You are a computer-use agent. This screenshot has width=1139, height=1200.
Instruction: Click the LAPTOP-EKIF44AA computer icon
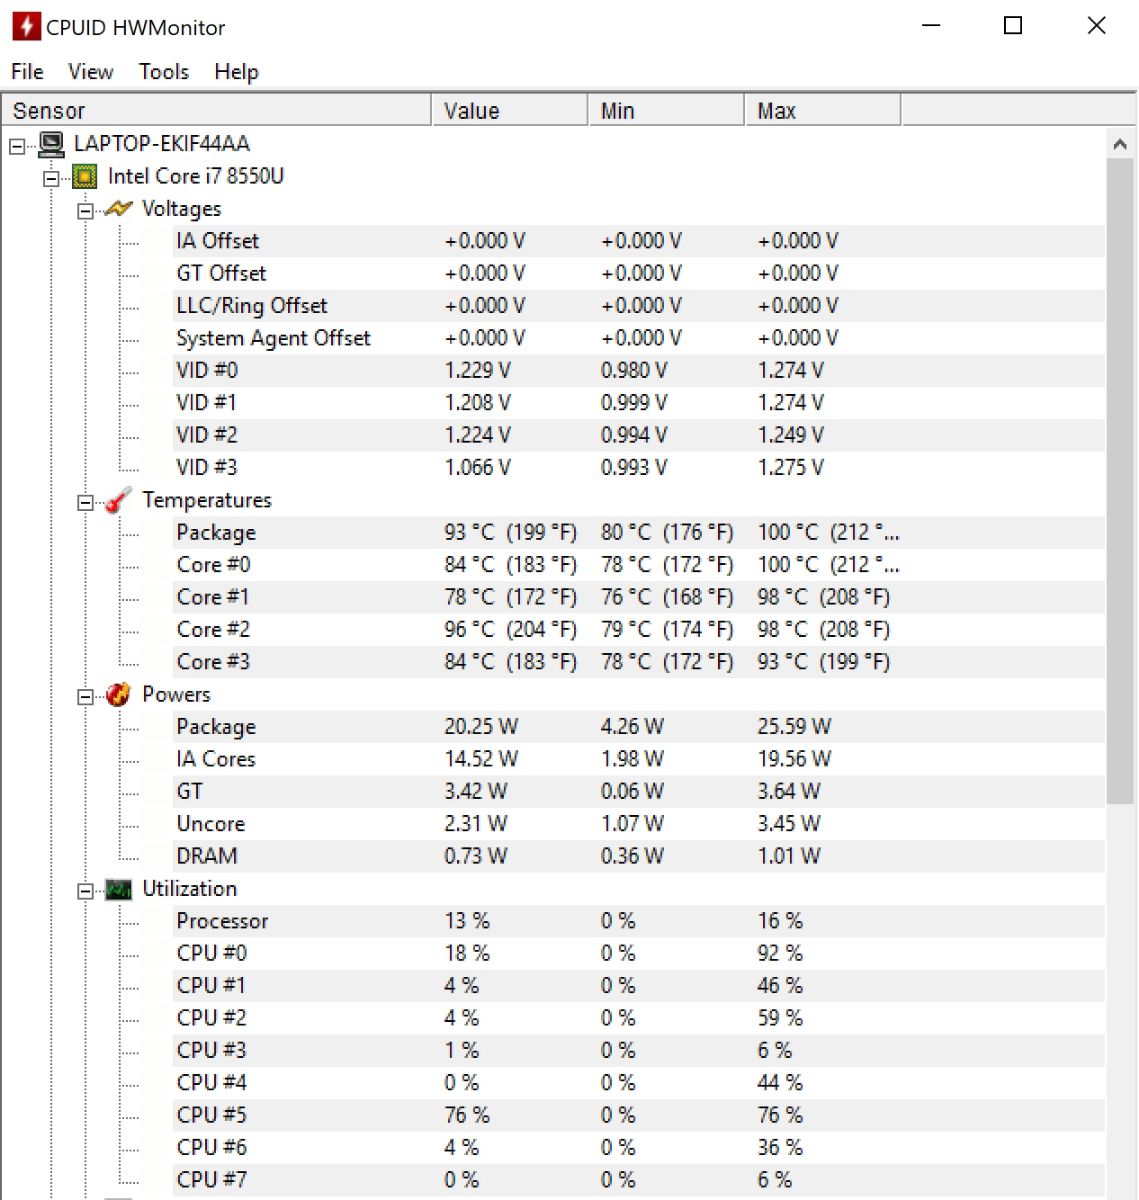click(51, 144)
